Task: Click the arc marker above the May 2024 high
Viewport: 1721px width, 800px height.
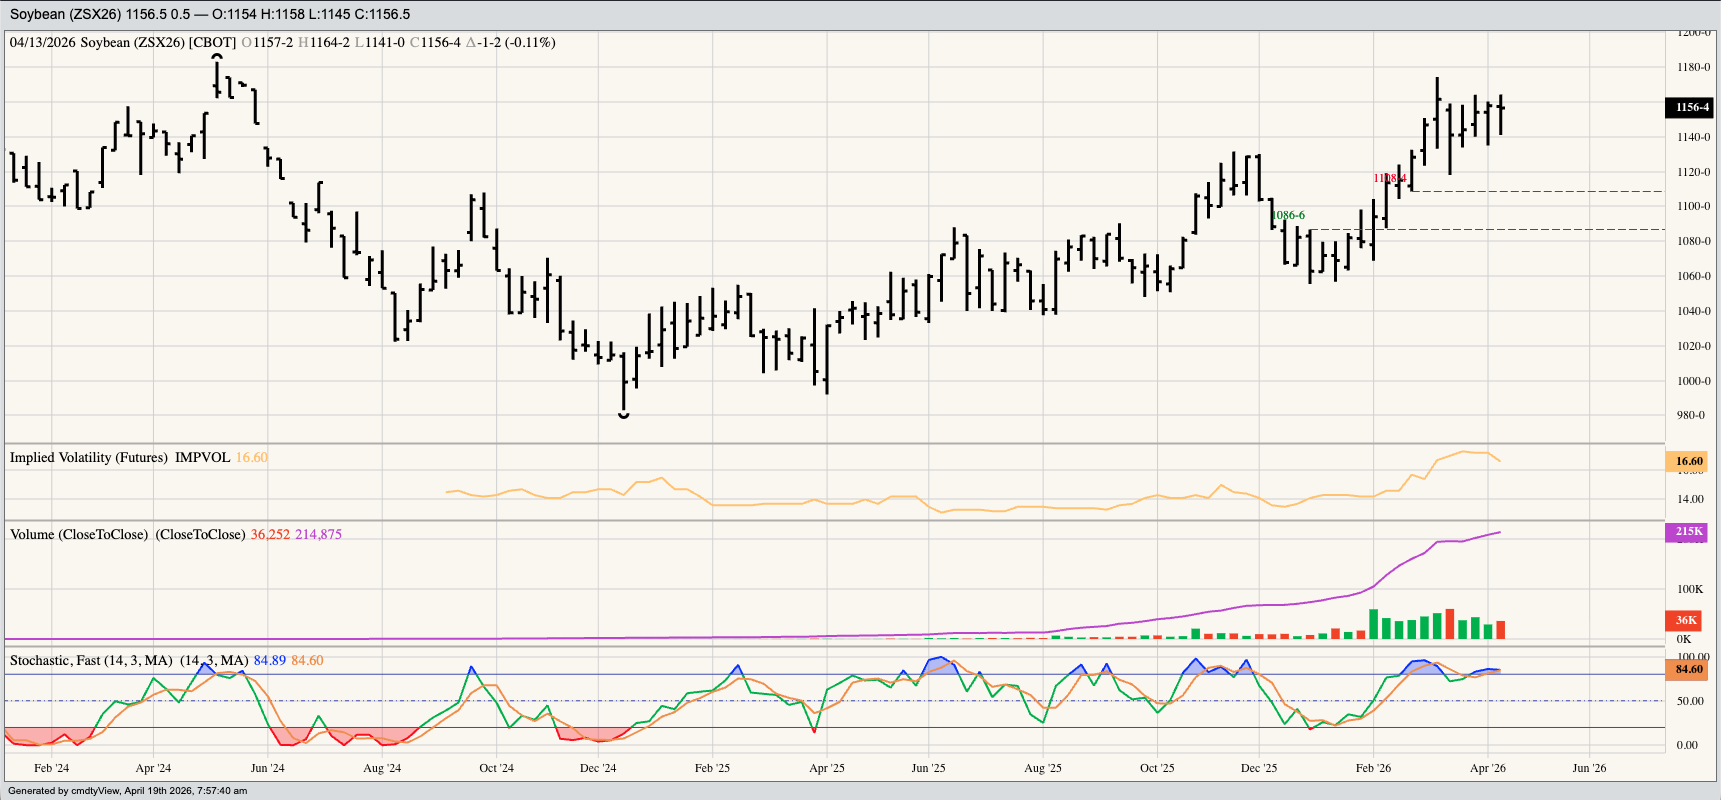Action: coord(217,57)
